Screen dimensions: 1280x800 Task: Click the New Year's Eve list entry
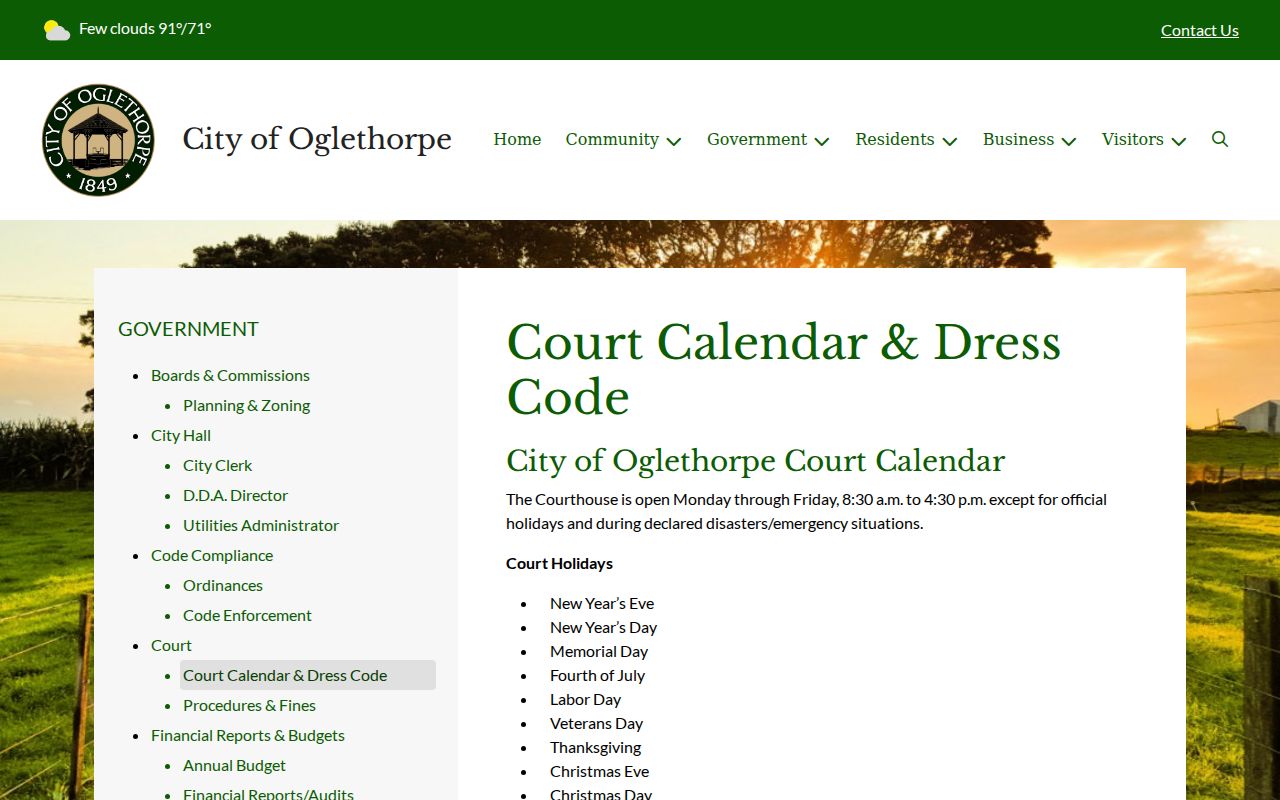coord(602,603)
